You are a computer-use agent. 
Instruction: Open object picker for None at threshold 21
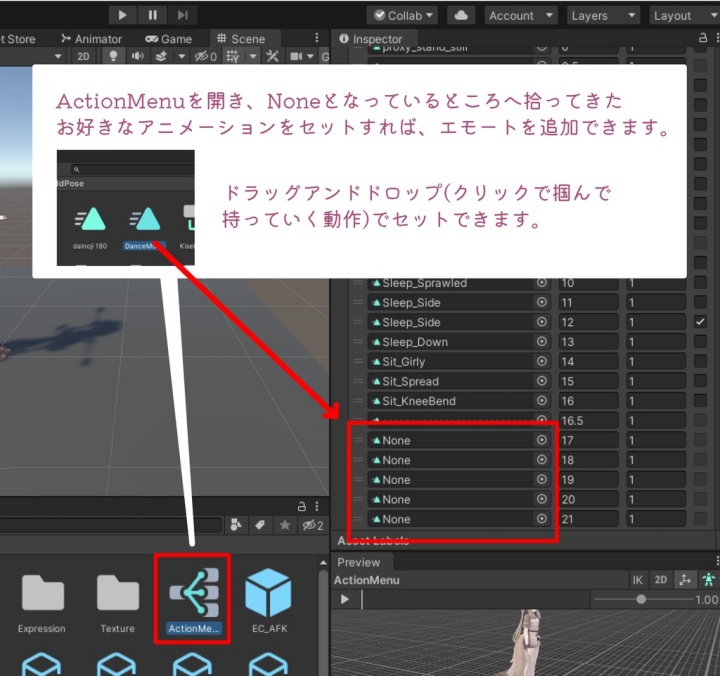pyautogui.click(x=542, y=519)
